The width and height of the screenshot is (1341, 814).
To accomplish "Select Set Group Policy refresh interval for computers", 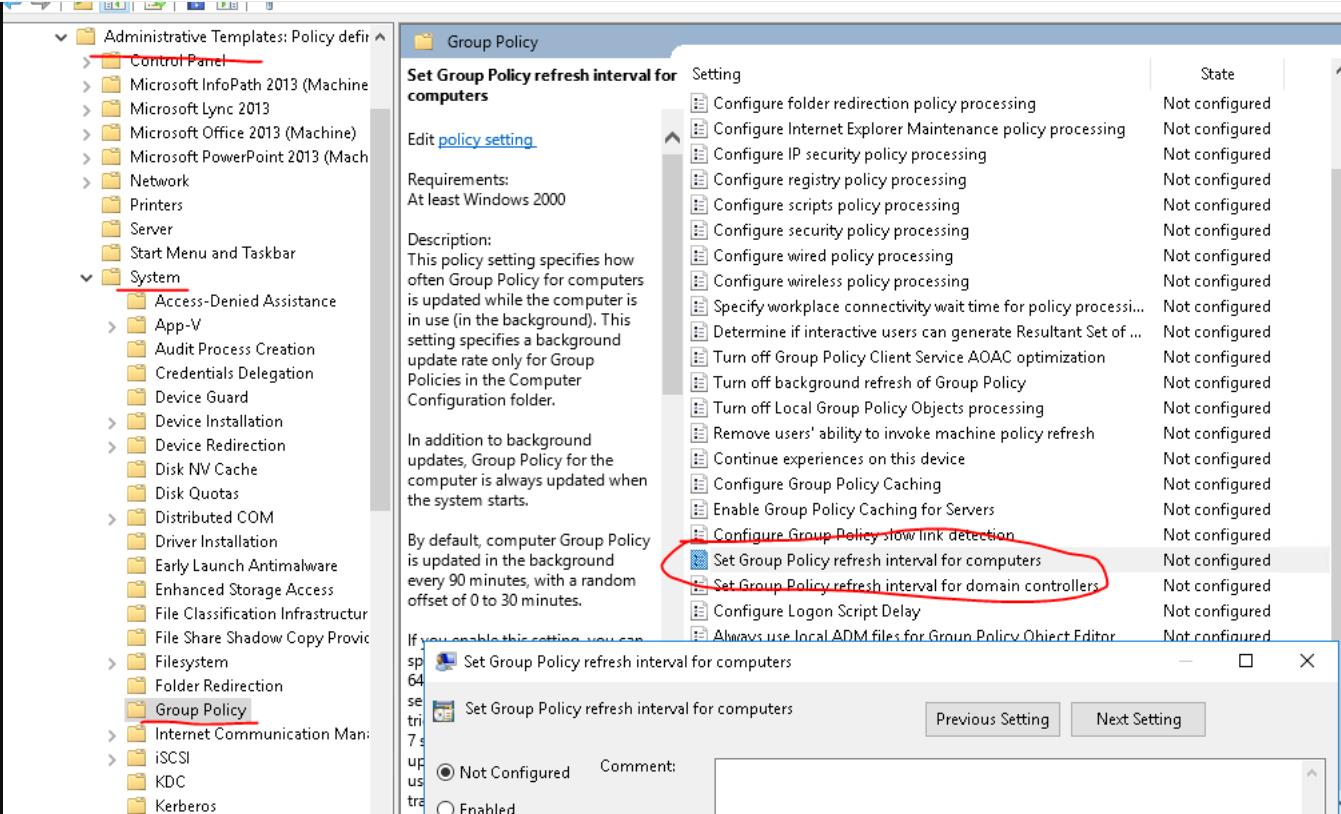I will click(877, 560).
